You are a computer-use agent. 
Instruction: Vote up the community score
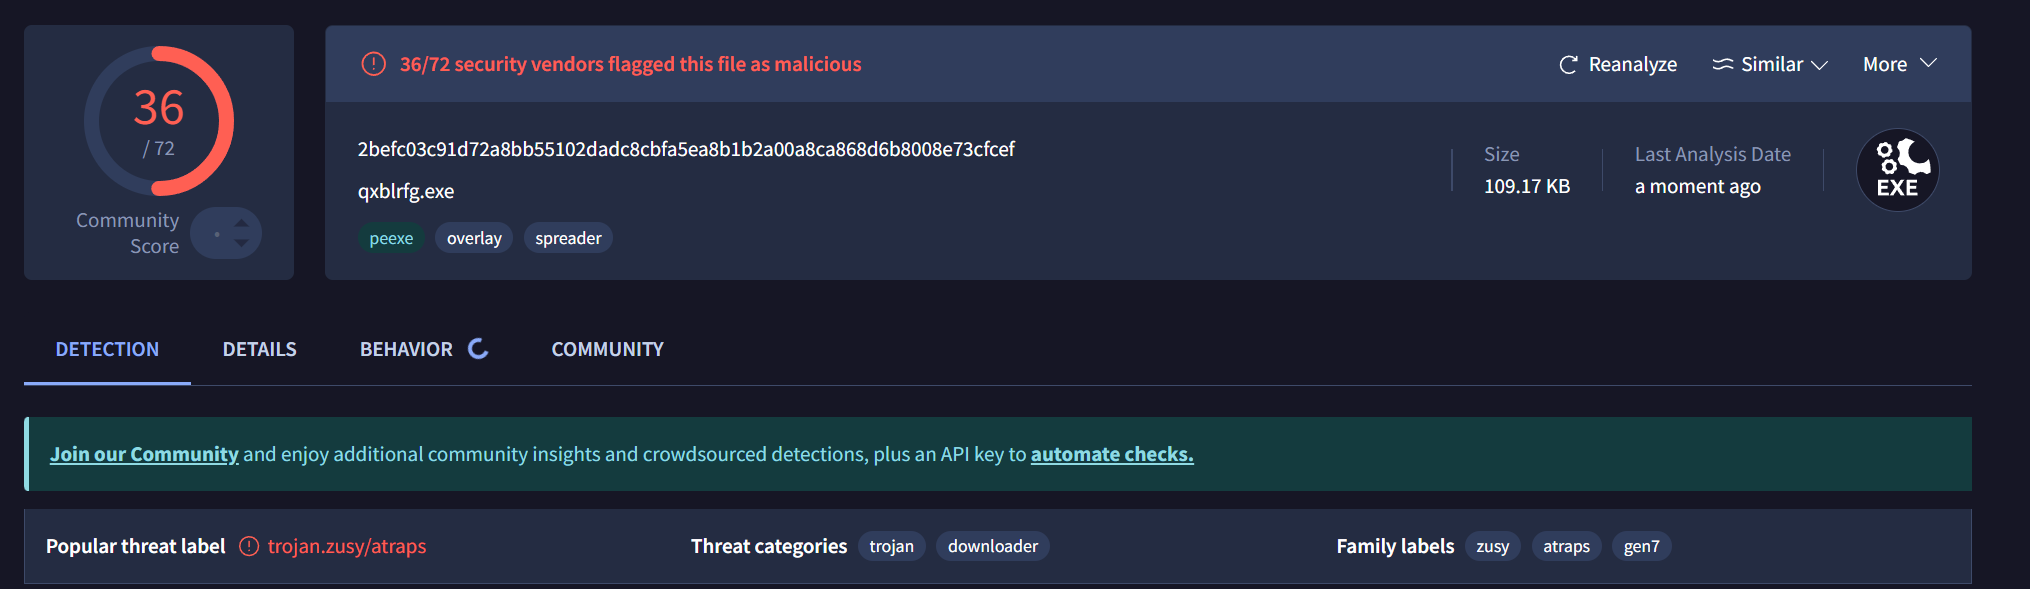coord(241,223)
